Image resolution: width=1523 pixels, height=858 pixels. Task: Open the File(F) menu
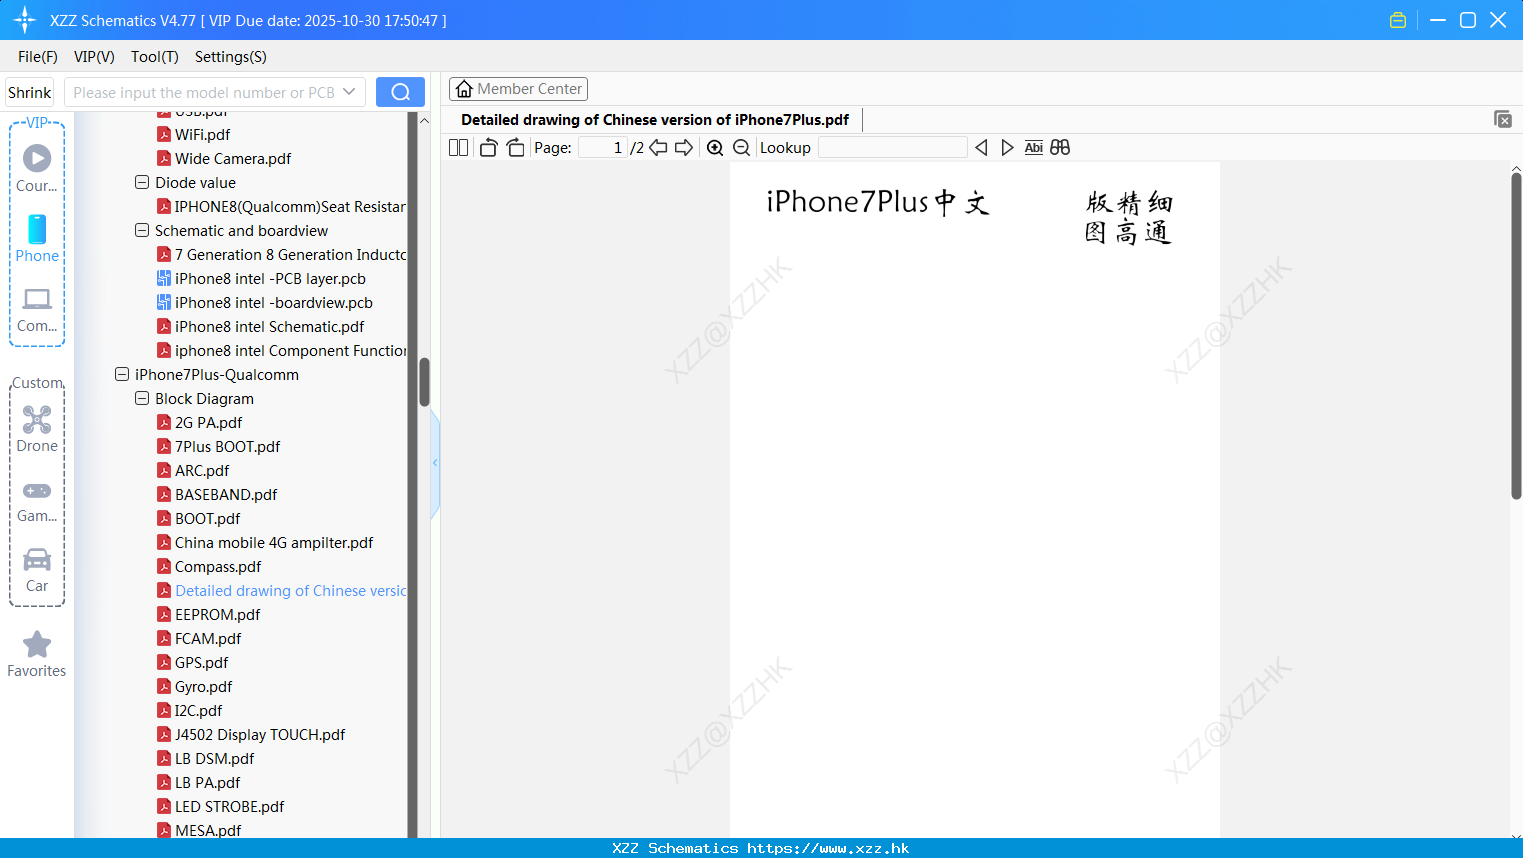click(x=38, y=56)
